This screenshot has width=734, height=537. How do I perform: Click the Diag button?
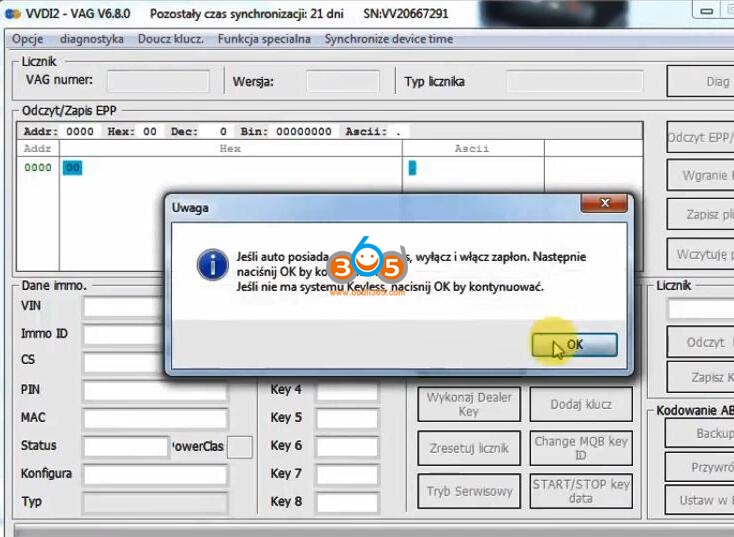(x=700, y=81)
